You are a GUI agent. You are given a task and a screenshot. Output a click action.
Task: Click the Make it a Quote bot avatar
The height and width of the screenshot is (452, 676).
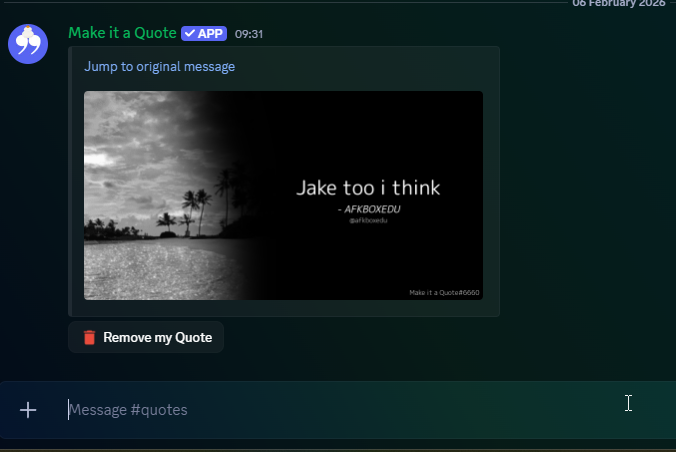pos(30,45)
